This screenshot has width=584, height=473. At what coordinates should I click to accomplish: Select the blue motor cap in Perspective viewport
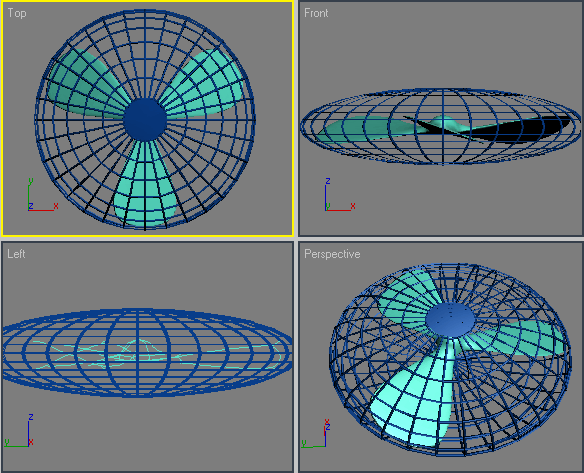click(x=450, y=320)
